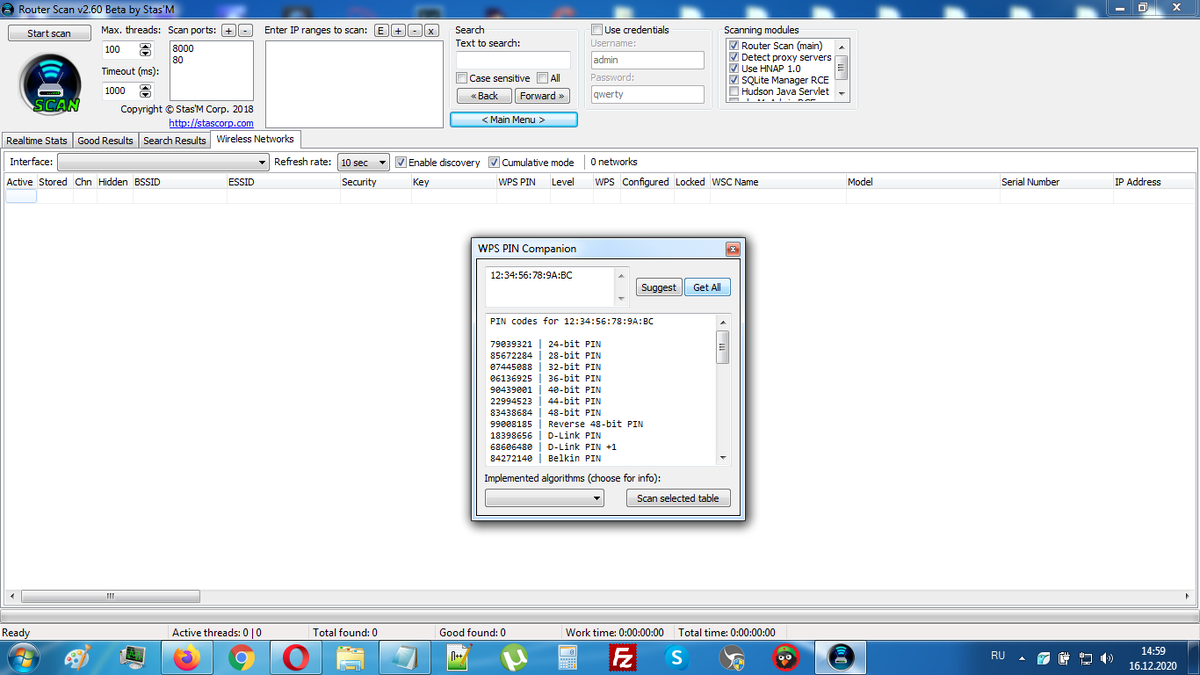Image resolution: width=1200 pixels, height=675 pixels.
Task: Open the Windows Start menu
Action: (23, 657)
